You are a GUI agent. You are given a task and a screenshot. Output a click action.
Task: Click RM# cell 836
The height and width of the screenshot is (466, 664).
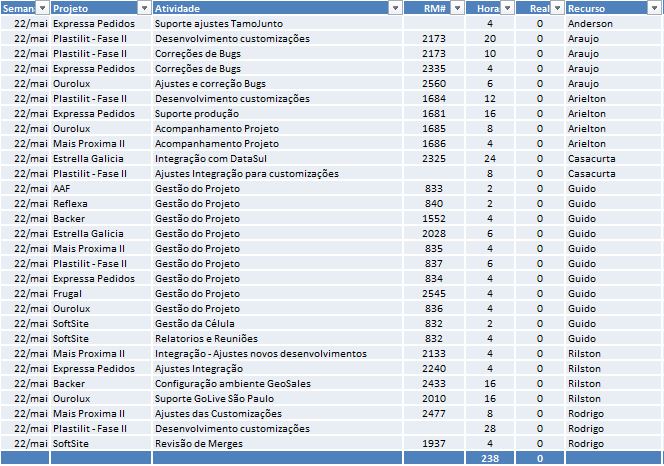coord(434,308)
